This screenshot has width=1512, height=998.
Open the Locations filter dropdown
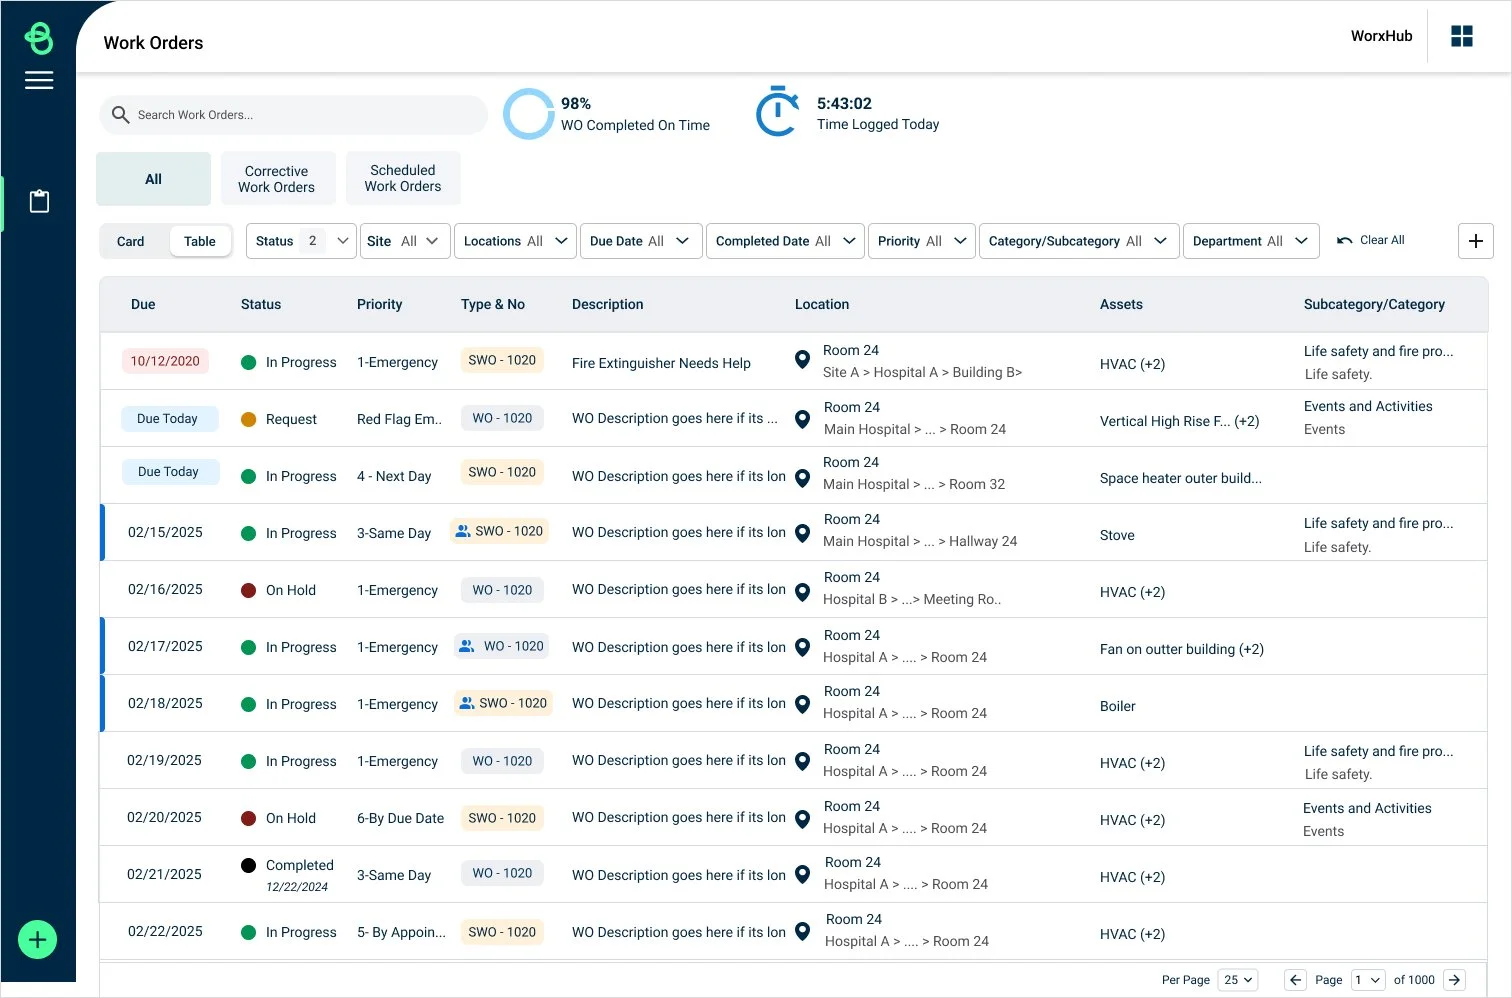[515, 241]
